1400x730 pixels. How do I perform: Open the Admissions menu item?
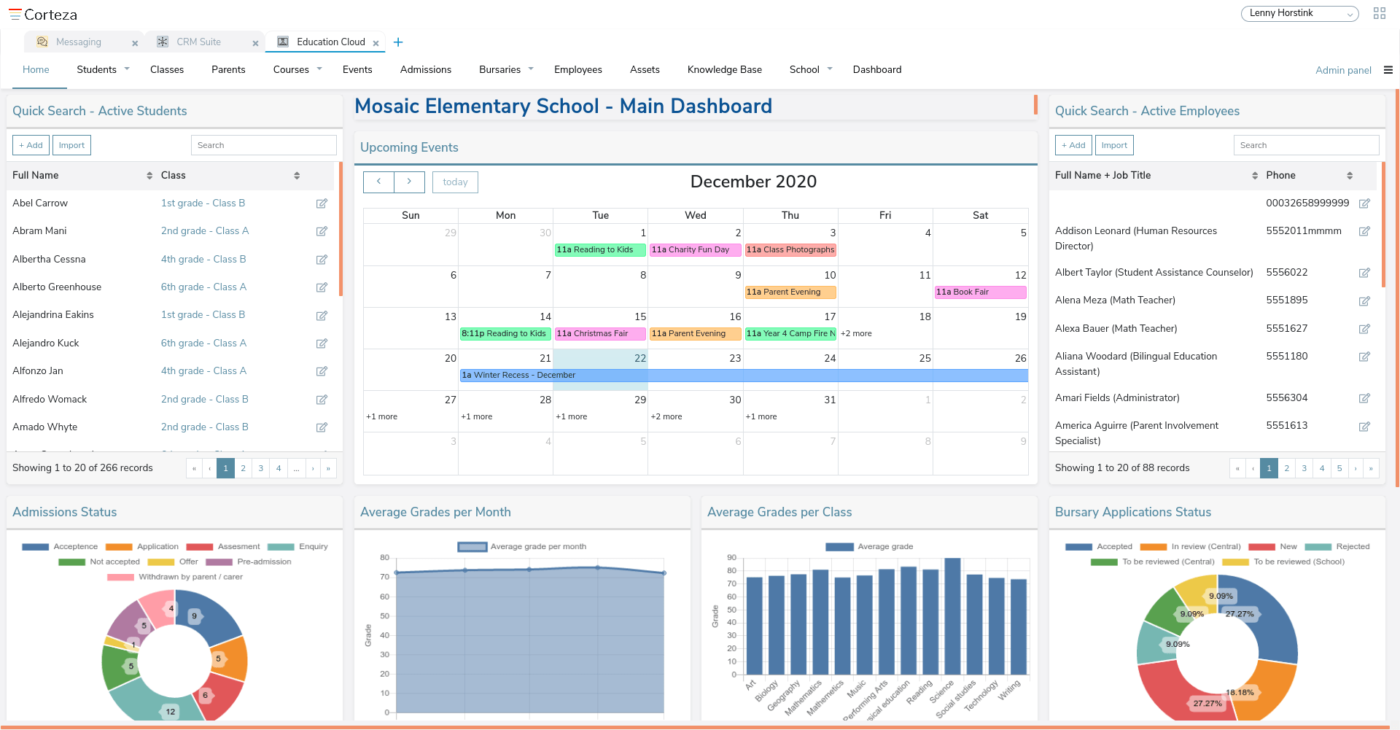(x=426, y=70)
